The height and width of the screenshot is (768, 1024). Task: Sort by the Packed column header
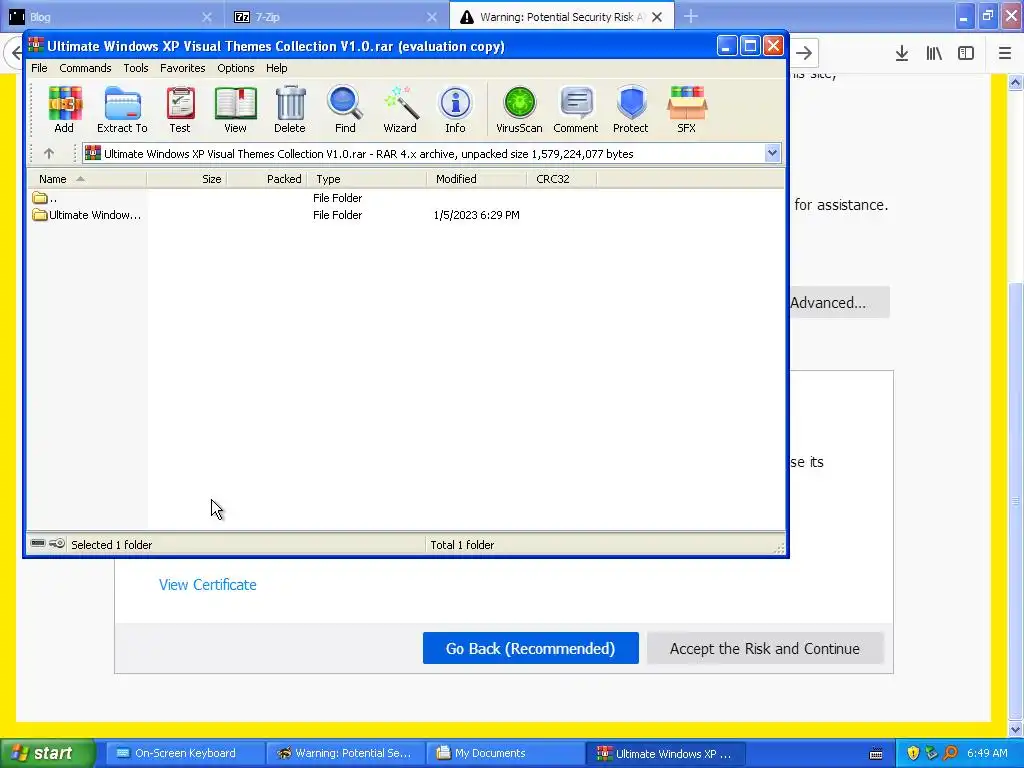pos(266,179)
